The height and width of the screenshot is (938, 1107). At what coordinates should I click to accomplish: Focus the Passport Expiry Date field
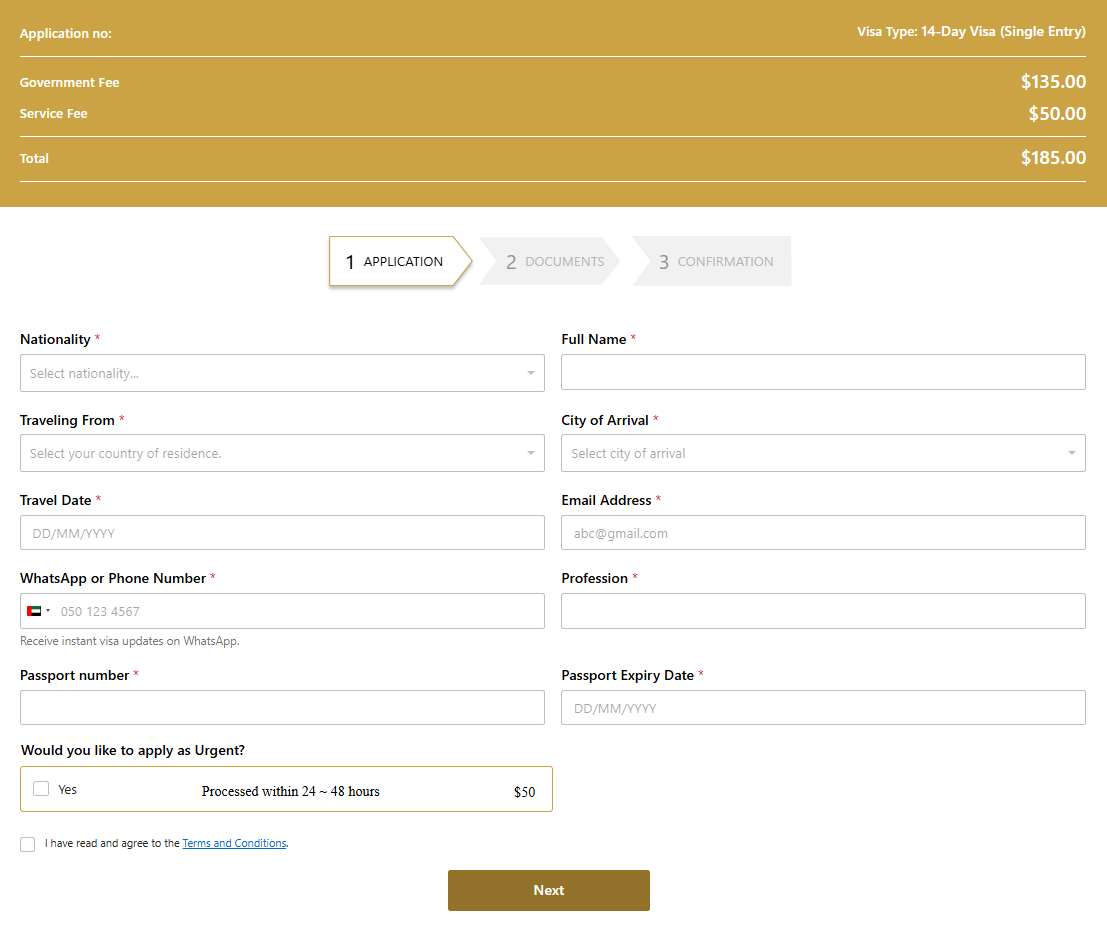823,708
